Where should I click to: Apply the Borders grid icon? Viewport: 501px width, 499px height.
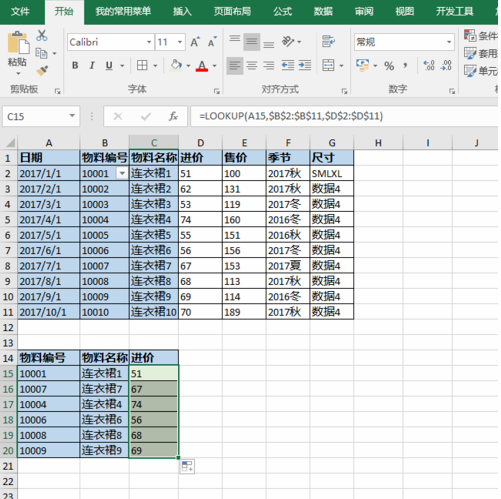(142, 65)
